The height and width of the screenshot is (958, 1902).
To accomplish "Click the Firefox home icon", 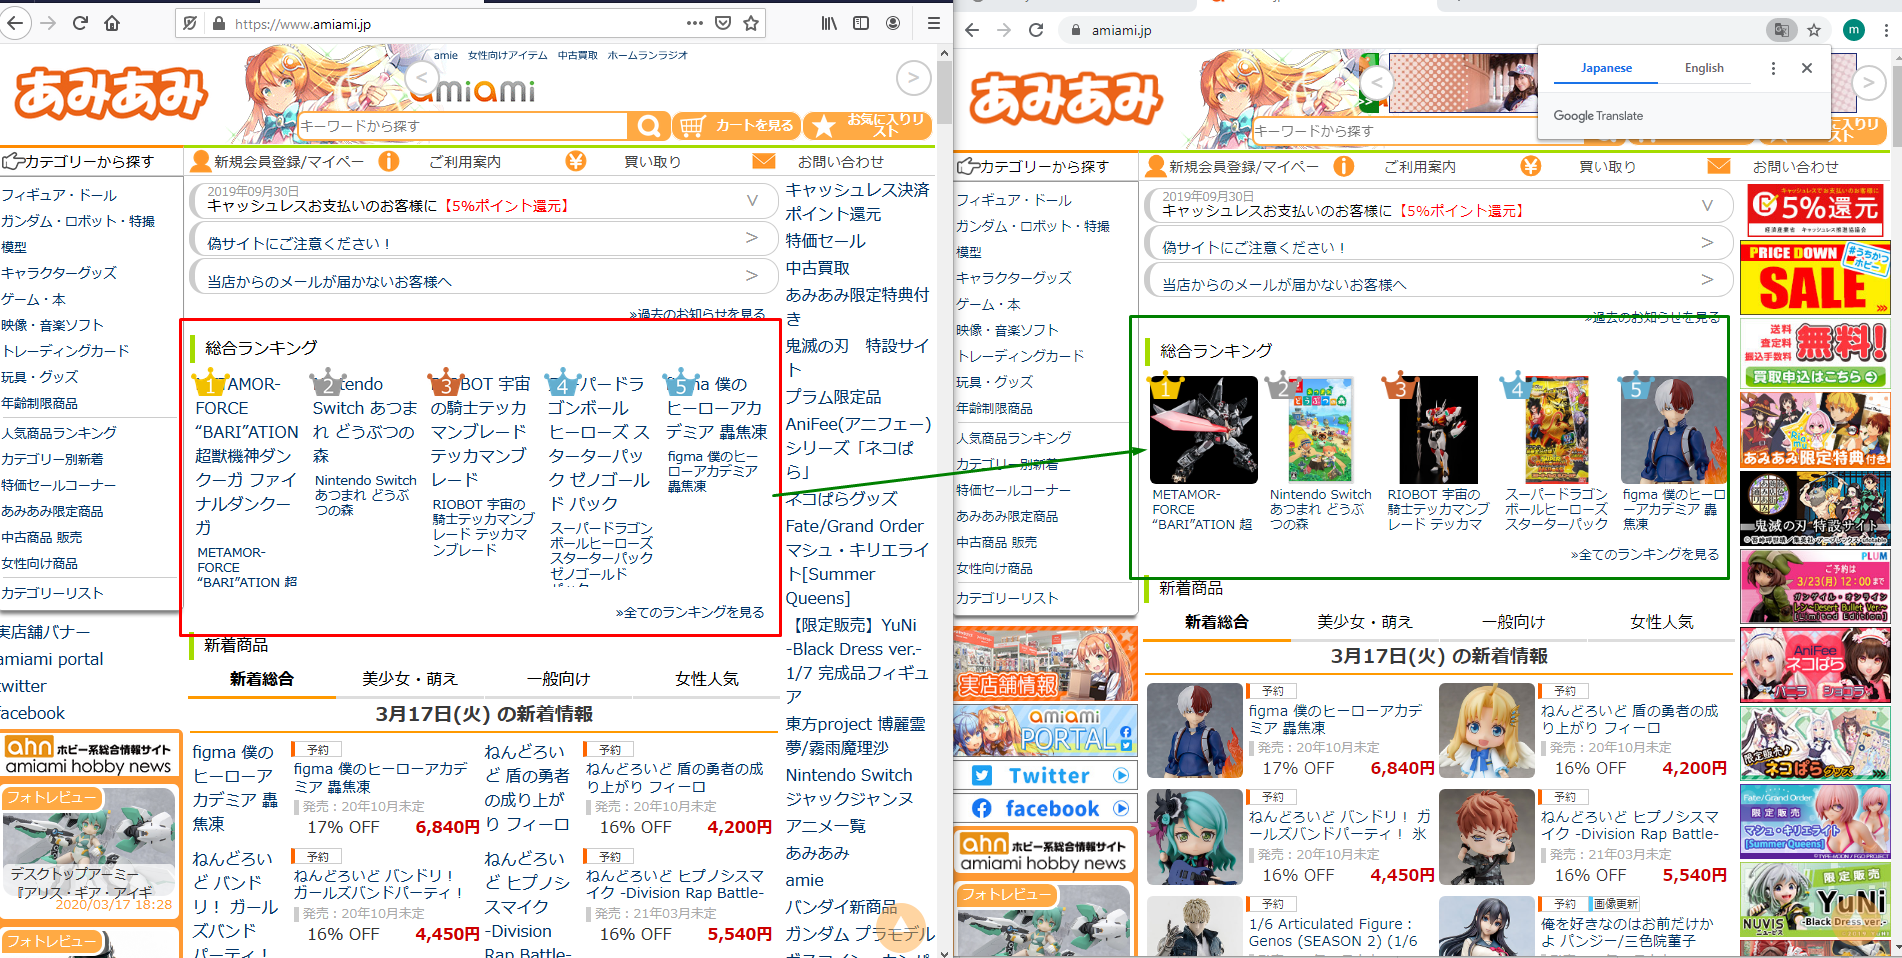I will [111, 23].
